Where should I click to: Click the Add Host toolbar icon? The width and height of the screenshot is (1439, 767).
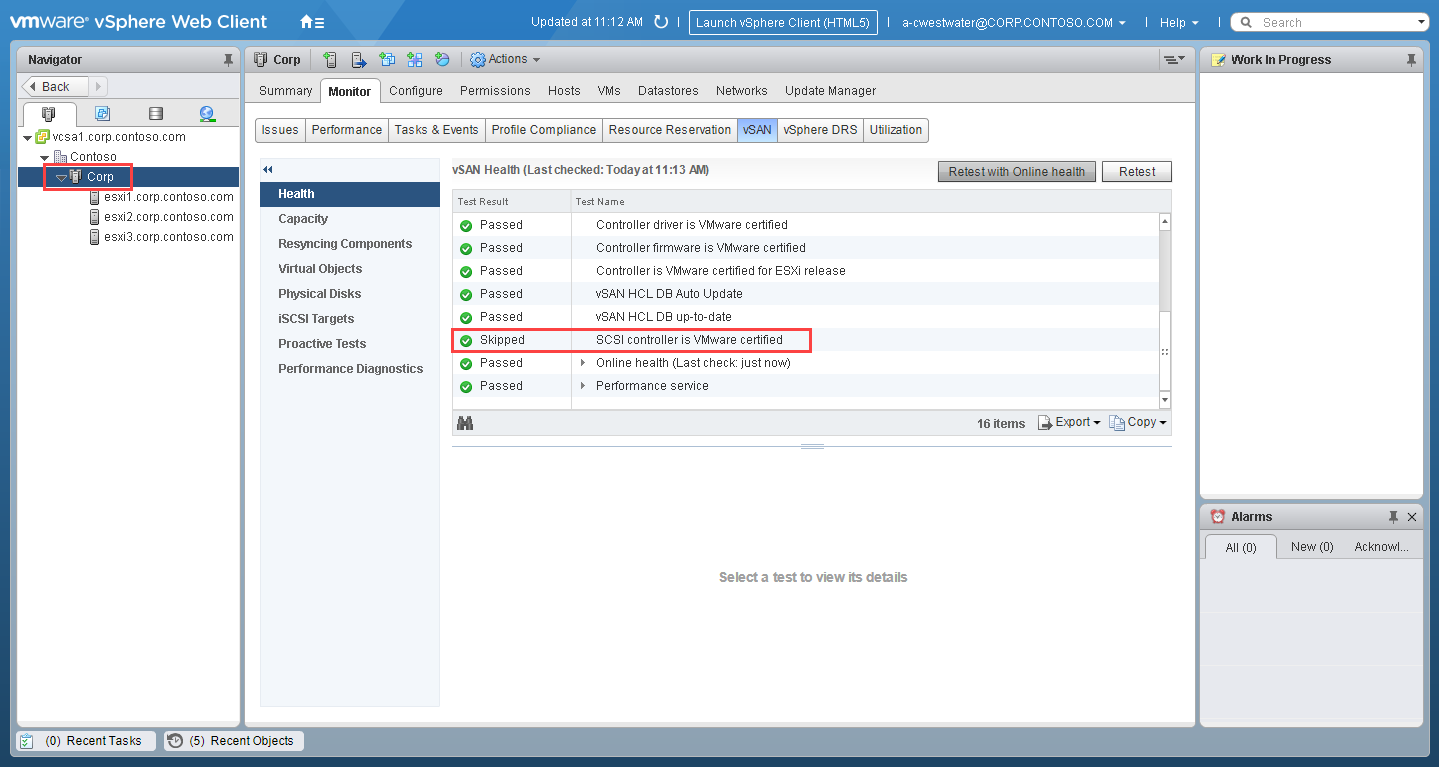tap(330, 60)
